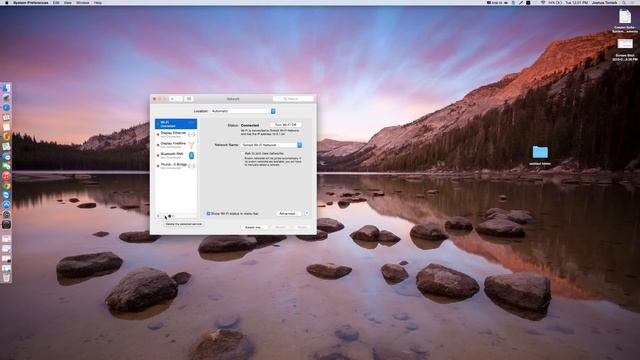Click the battery status in menu bar

pyautogui.click(x=555, y=2)
